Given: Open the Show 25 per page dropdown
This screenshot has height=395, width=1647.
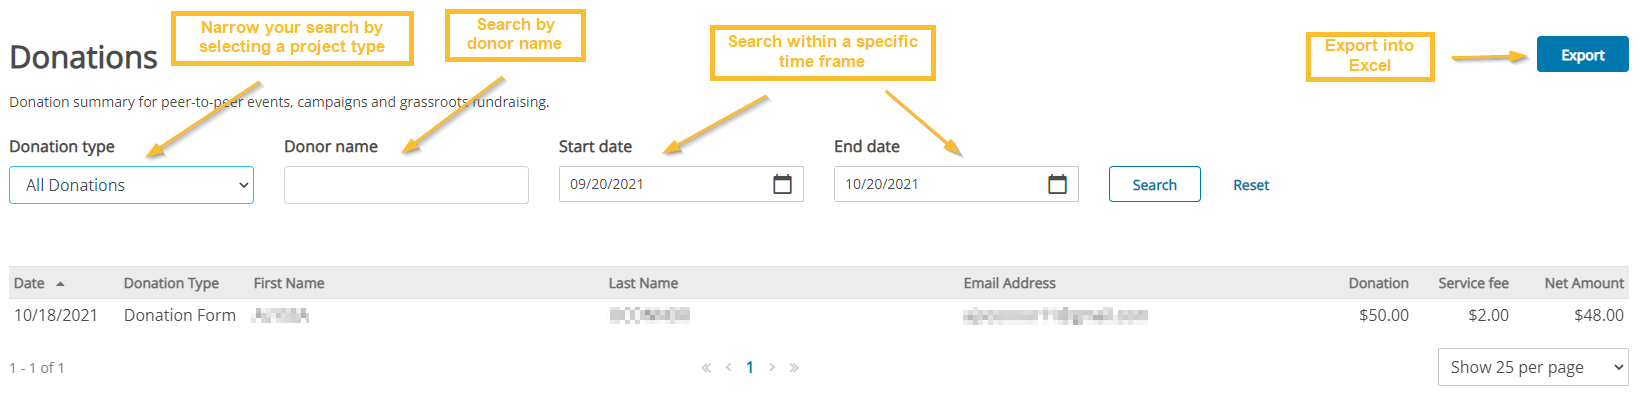Looking at the screenshot, I should (x=1533, y=367).
